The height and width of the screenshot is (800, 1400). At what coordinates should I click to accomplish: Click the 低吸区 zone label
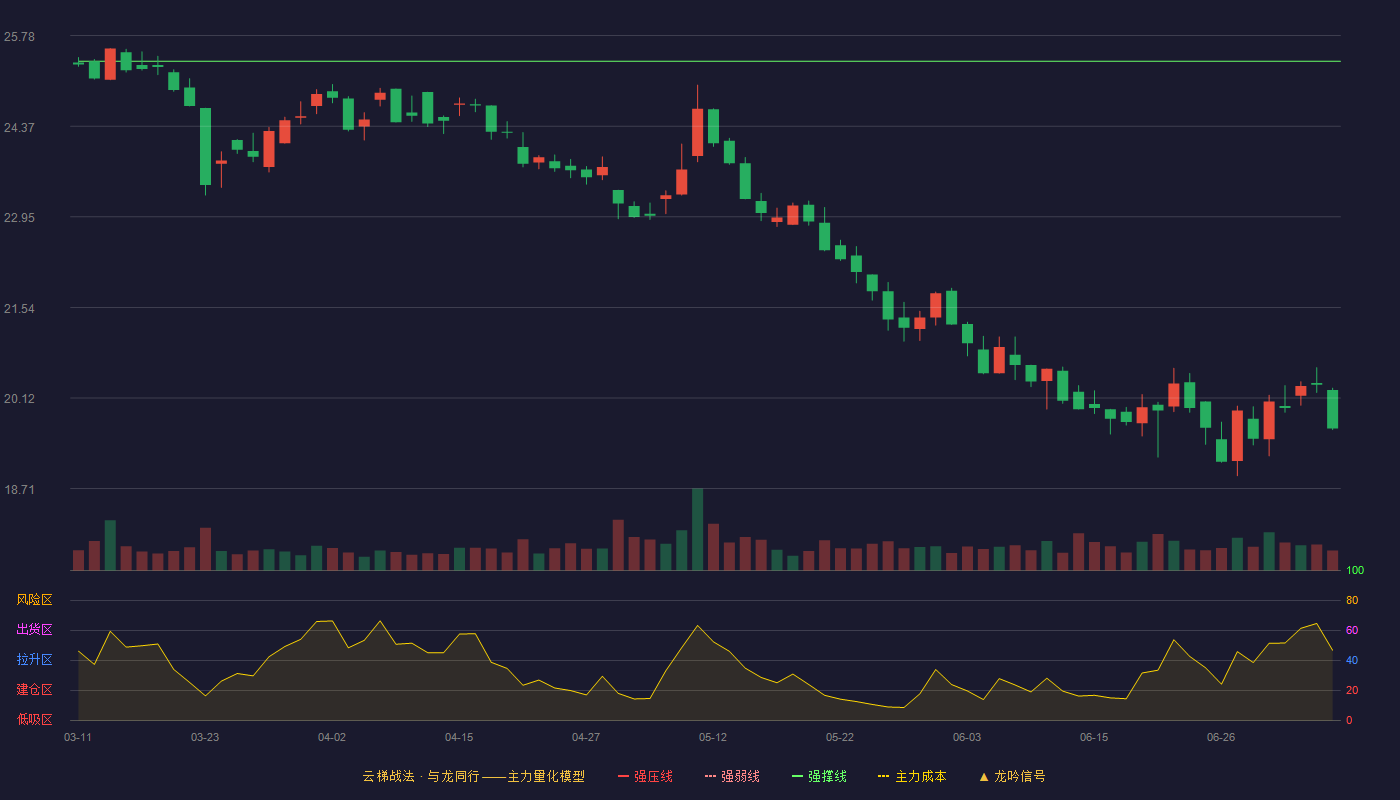[x=34, y=719]
